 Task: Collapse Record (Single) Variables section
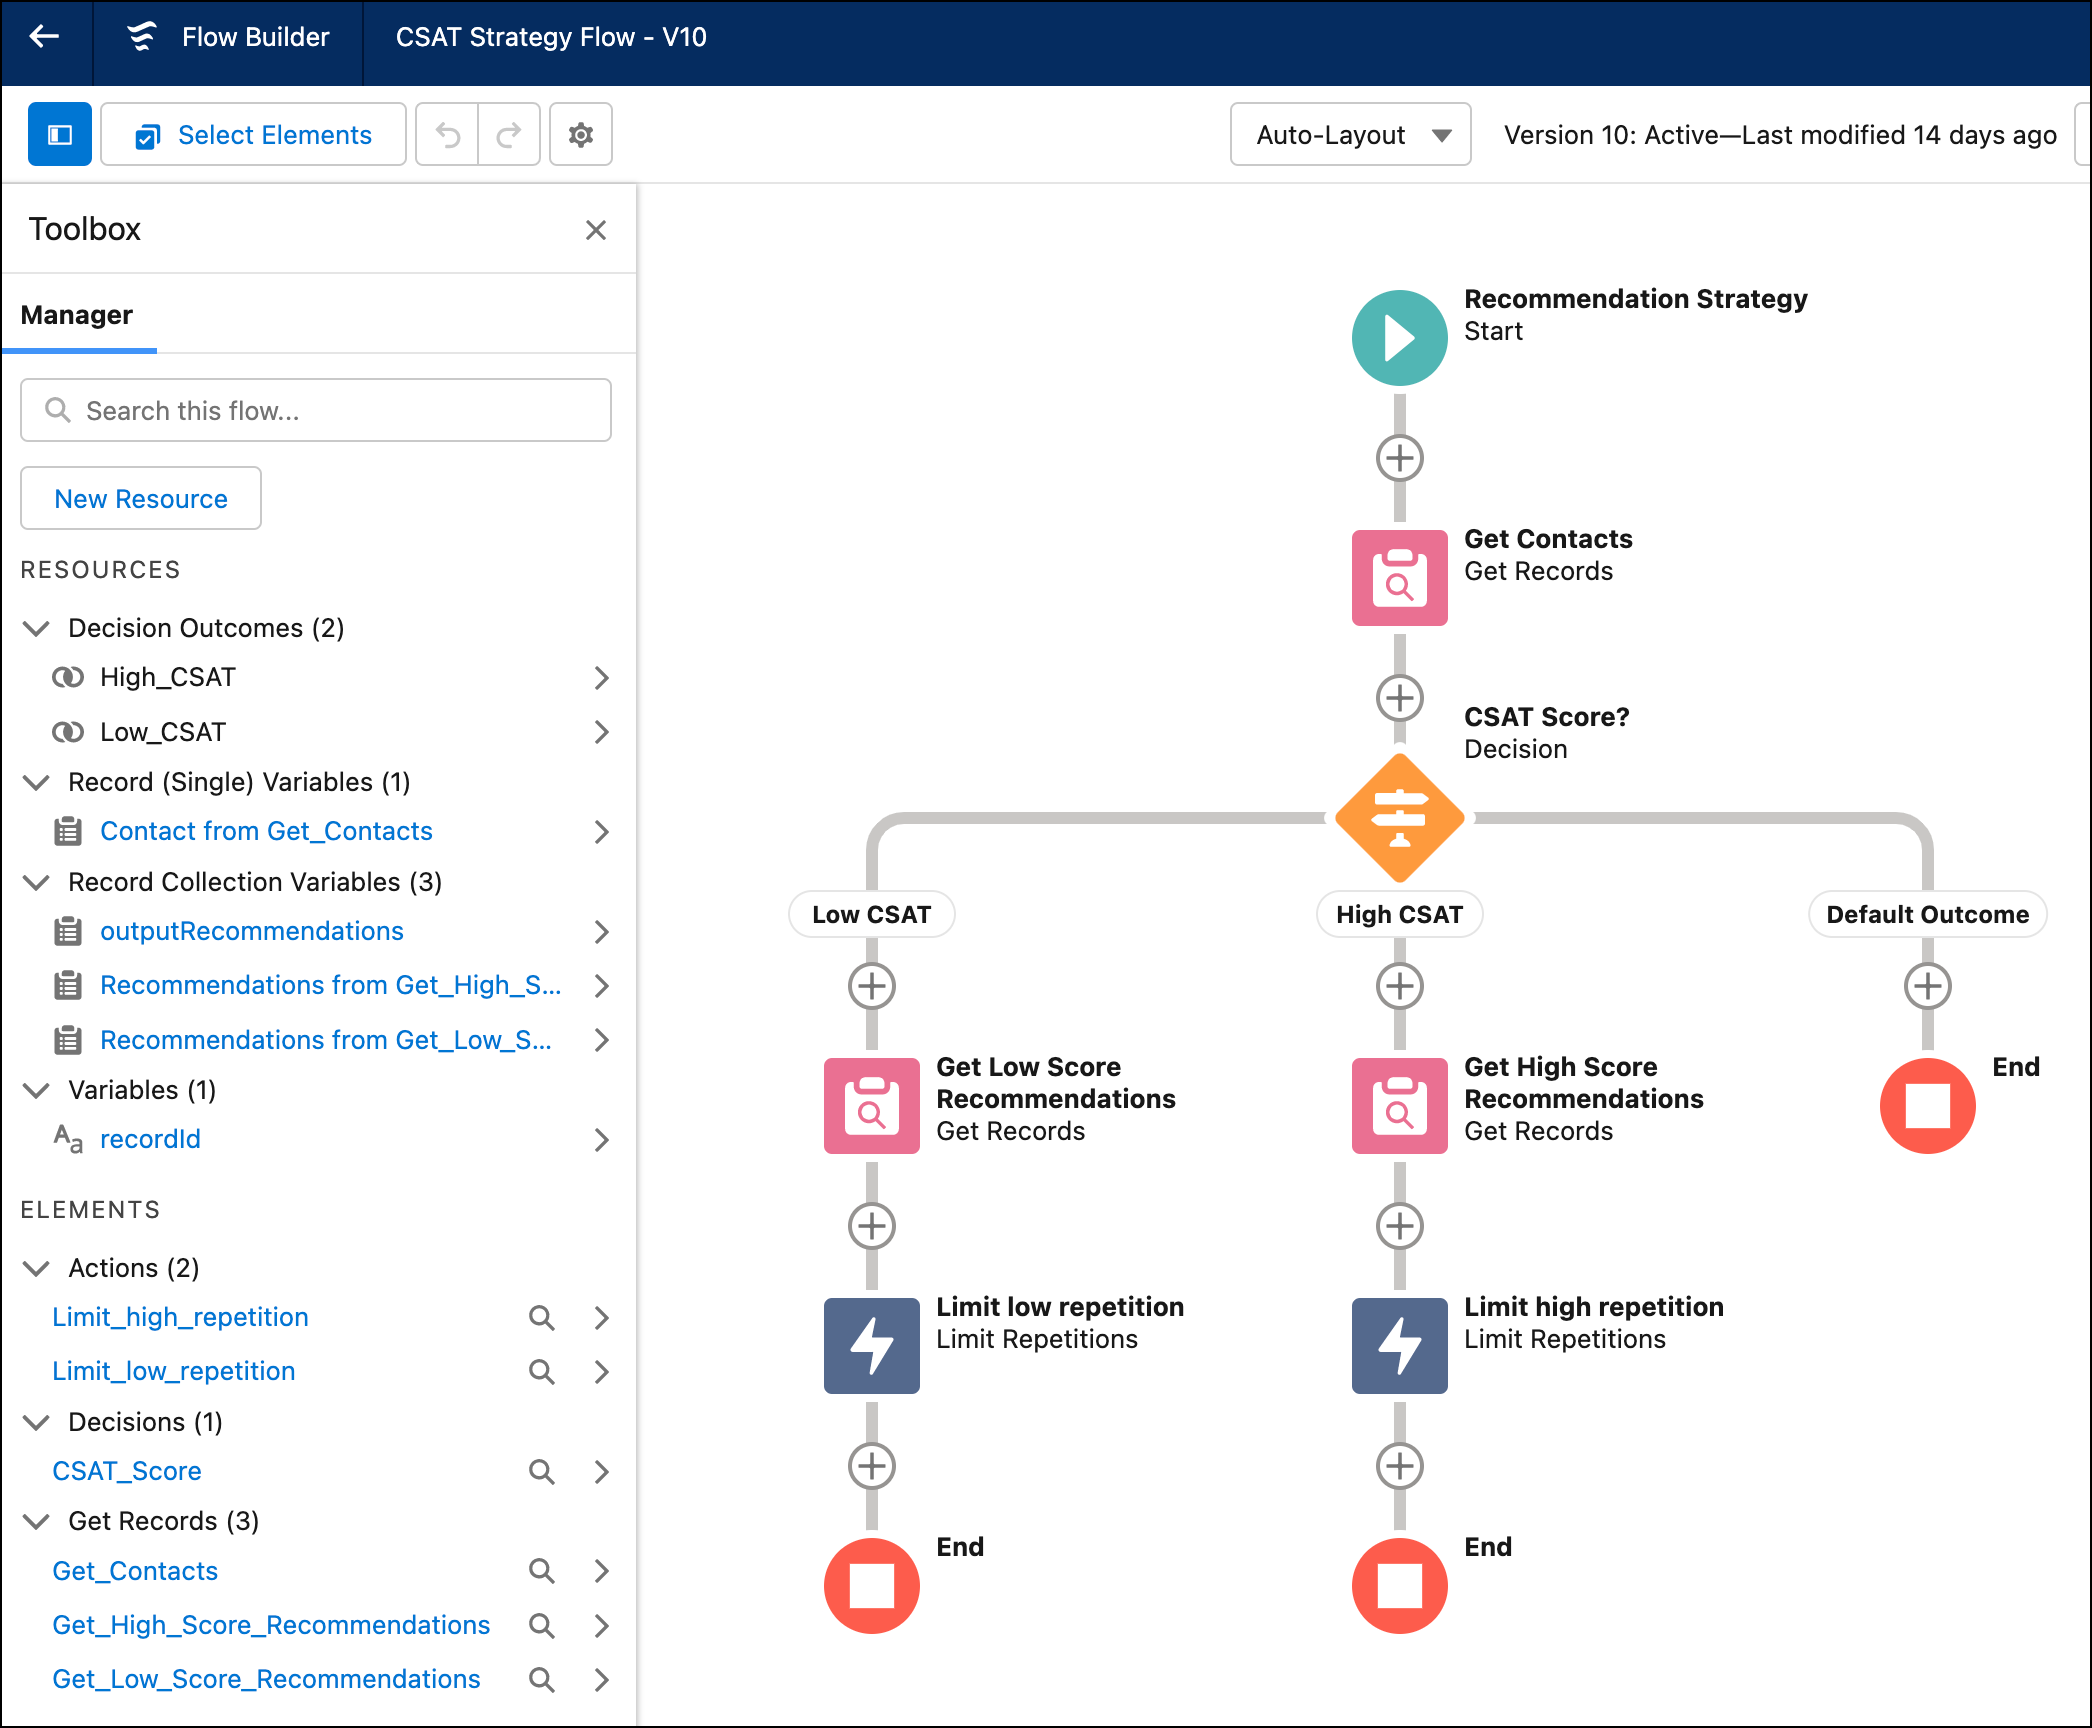pyautogui.click(x=36, y=782)
